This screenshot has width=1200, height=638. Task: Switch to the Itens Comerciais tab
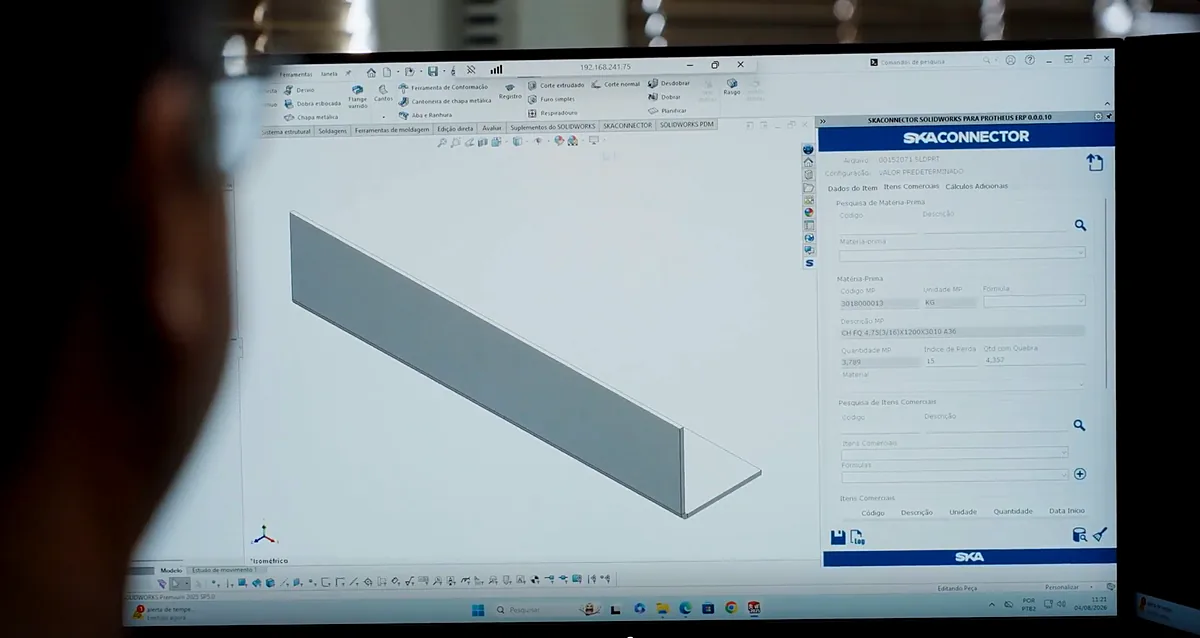pos(911,187)
